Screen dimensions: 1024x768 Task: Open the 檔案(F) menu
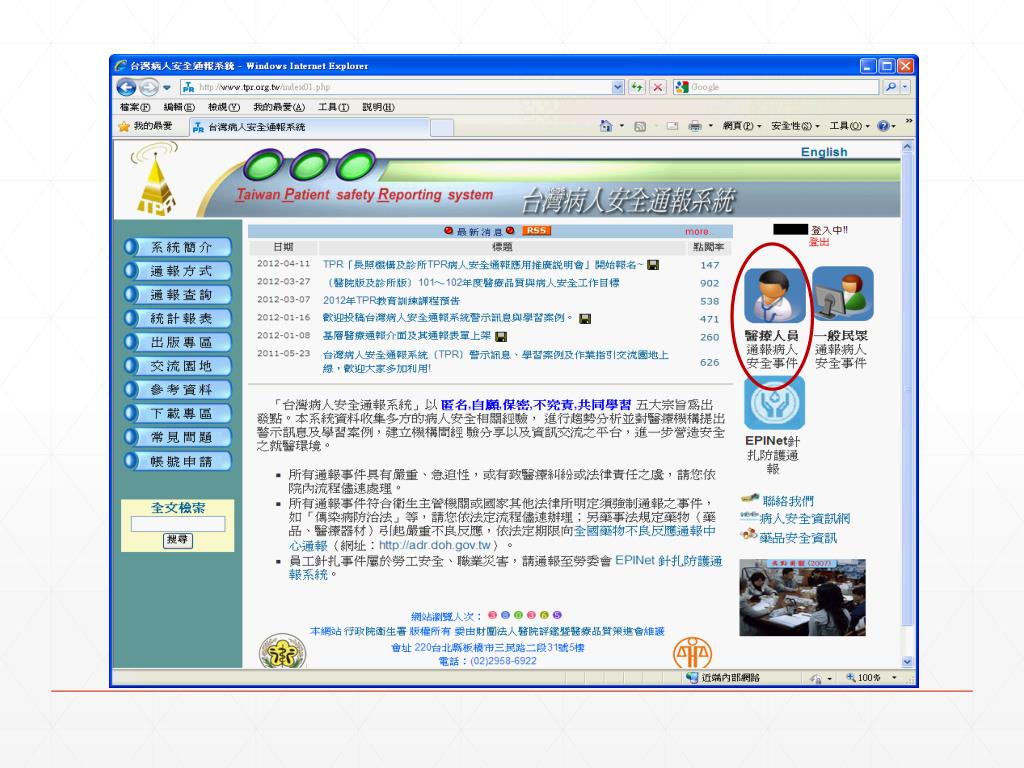click(135, 107)
